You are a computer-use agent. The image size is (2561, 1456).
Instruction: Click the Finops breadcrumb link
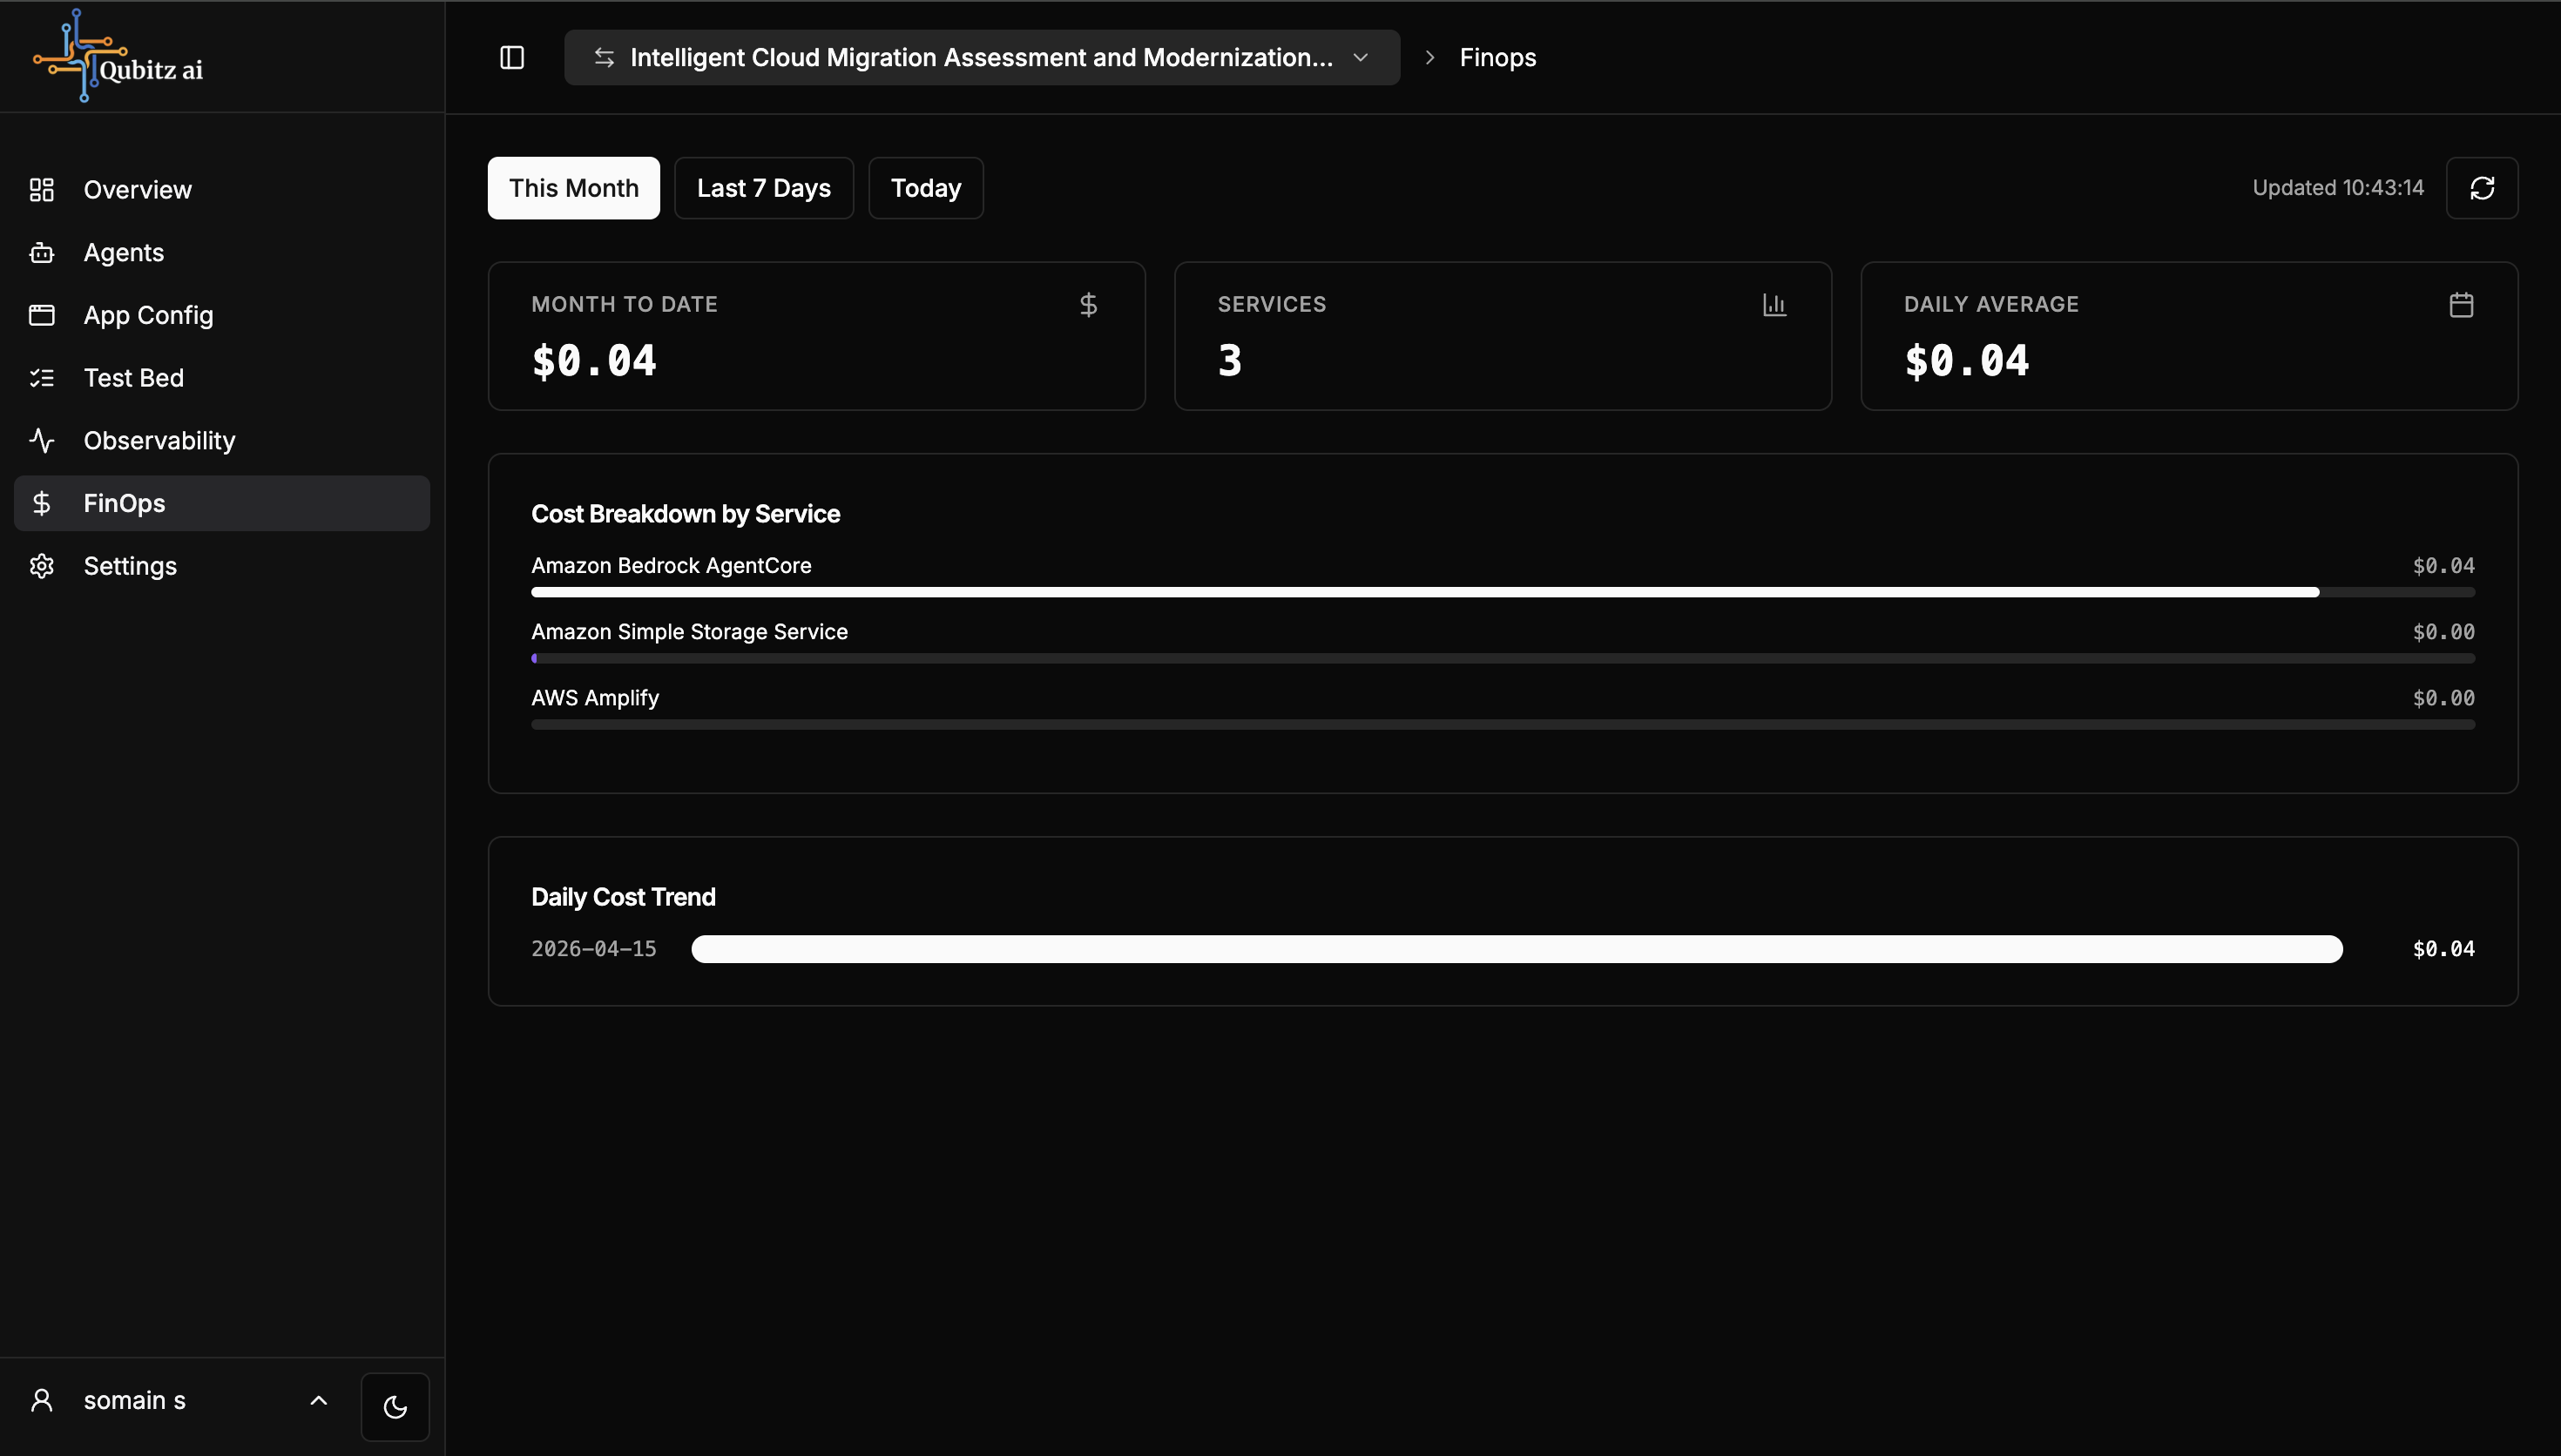click(1497, 58)
